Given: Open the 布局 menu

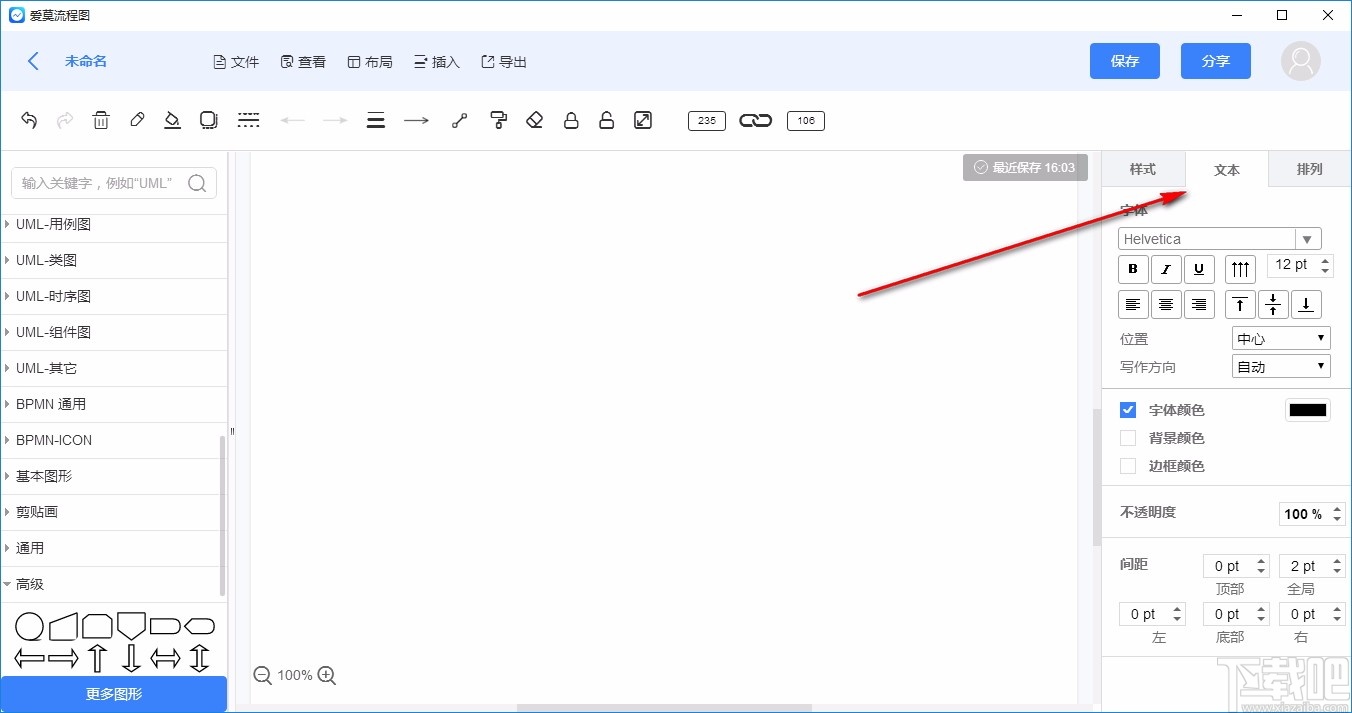Looking at the screenshot, I should tap(370, 62).
